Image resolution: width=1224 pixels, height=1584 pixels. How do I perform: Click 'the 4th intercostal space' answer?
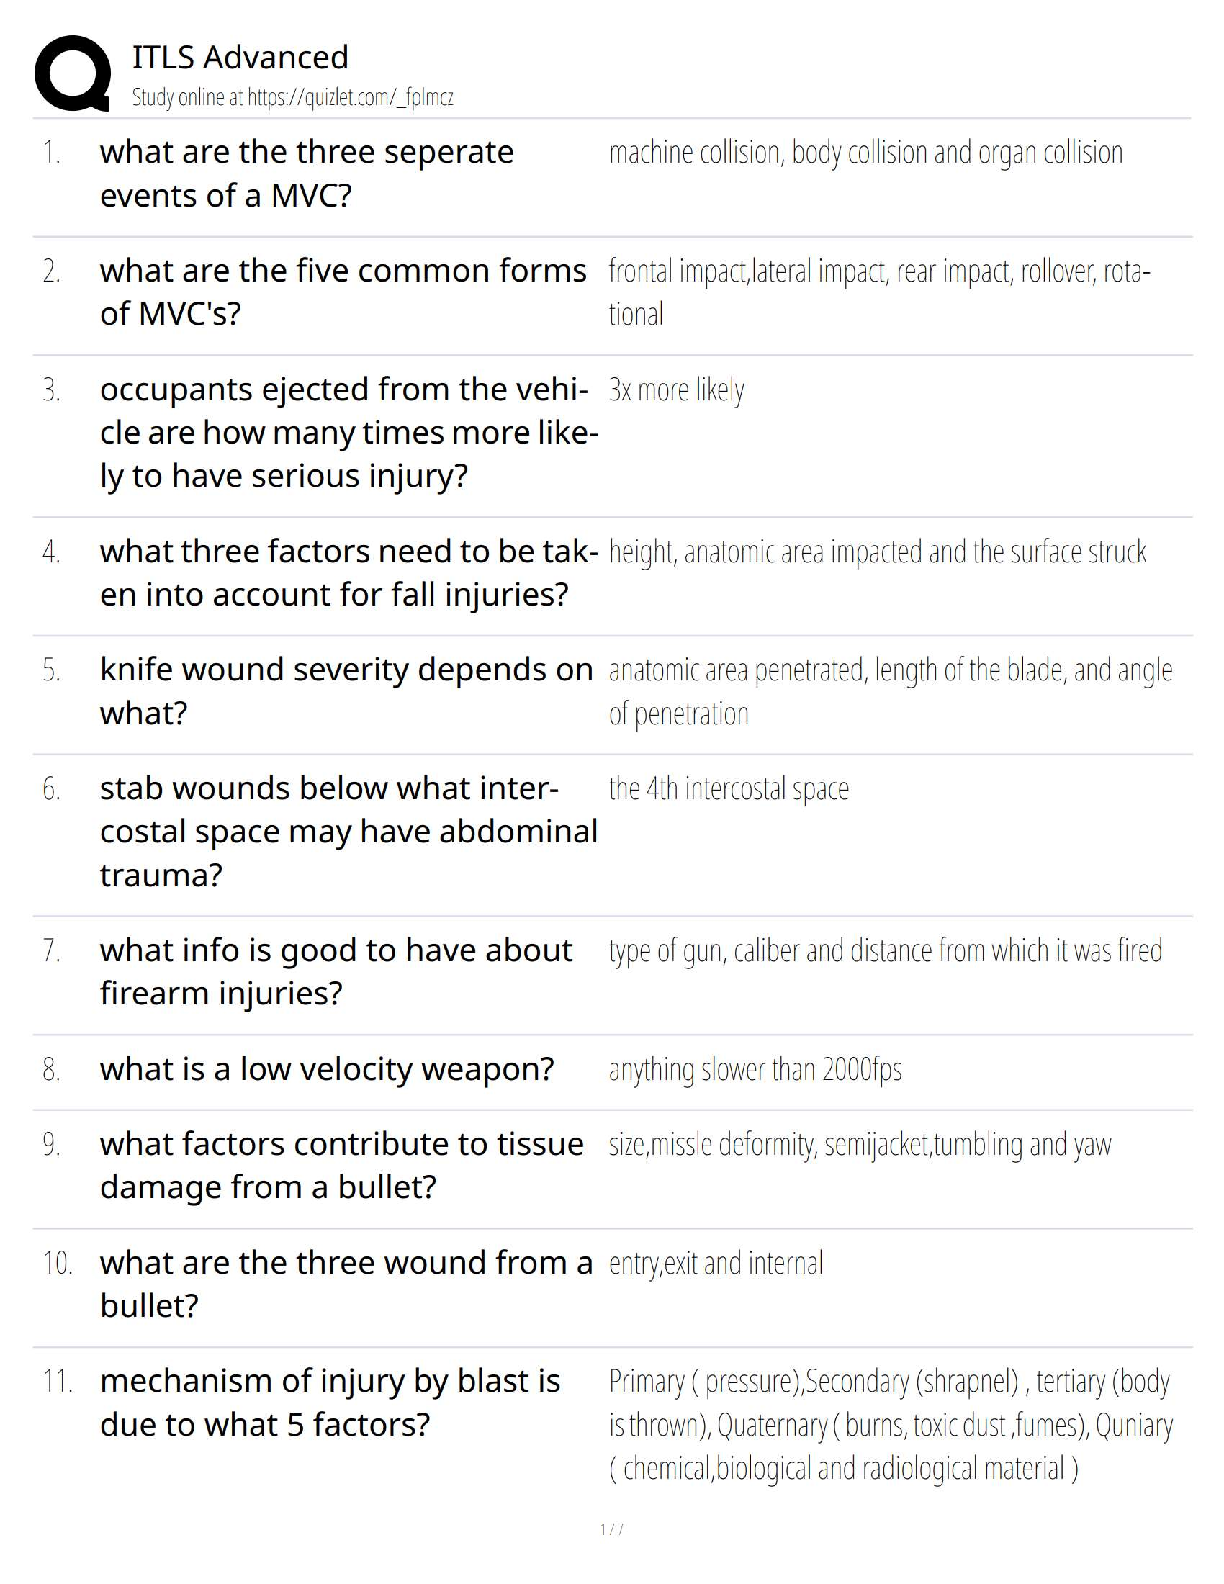point(729,789)
